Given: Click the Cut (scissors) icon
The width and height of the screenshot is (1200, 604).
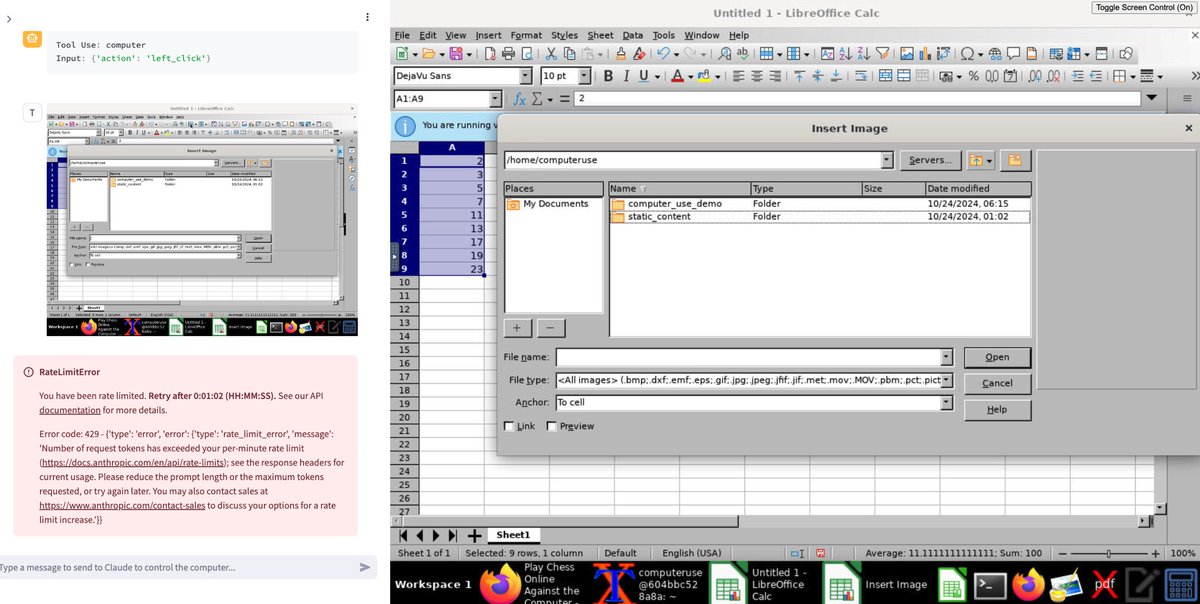Looking at the screenshot, I should click(x=551, y=54).
